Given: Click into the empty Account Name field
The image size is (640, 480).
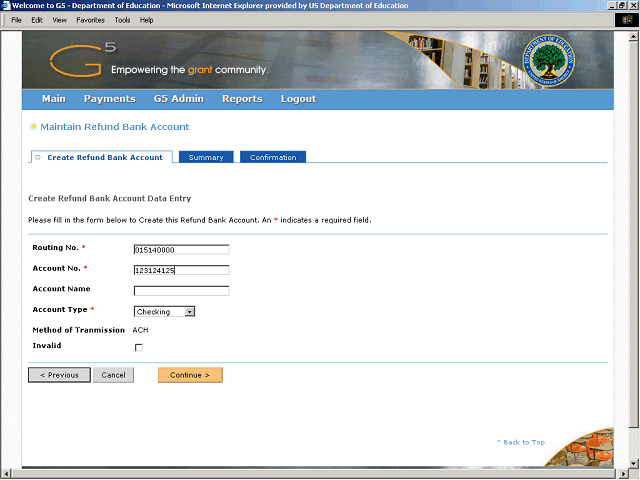Looking at the screenshot, I should click(182, 291).
